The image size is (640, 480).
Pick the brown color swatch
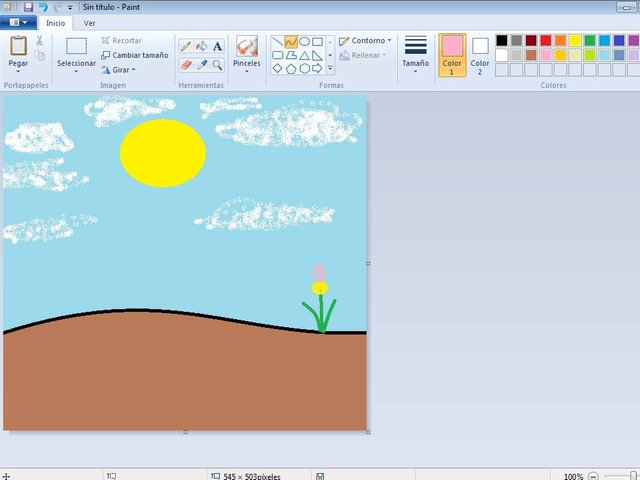point(531,55)
